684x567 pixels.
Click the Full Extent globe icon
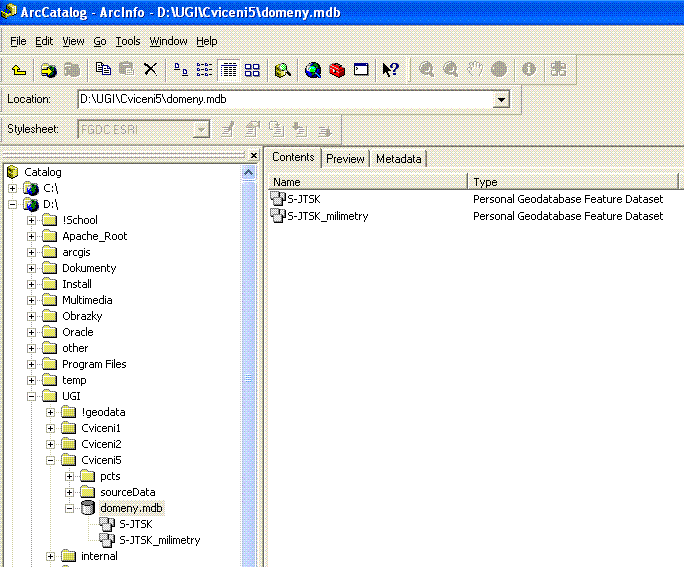point(499,69)
